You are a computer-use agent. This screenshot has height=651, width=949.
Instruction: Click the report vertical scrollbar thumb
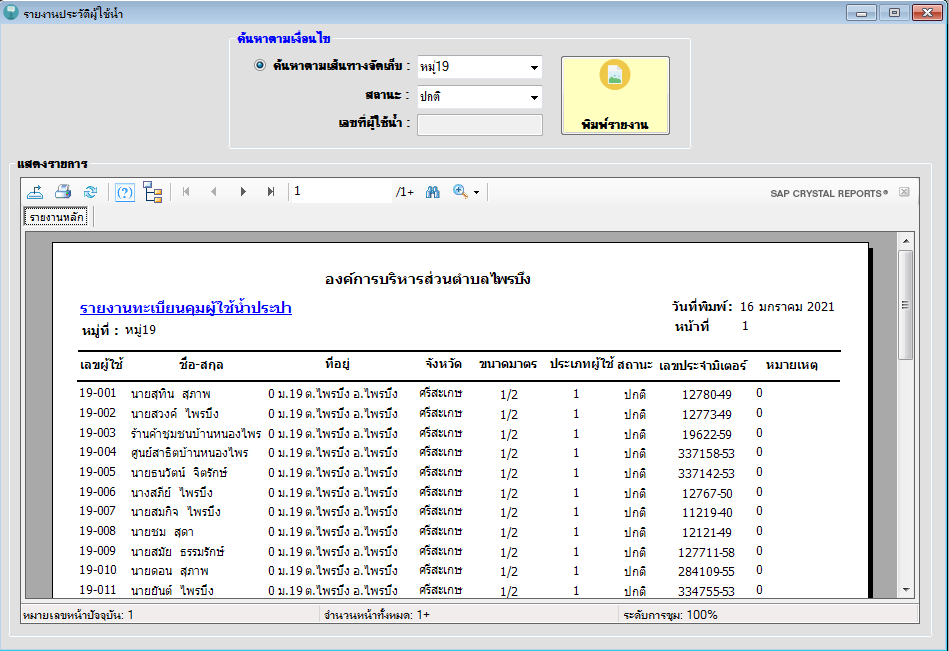pyautogui.click(x=906, y=304)
